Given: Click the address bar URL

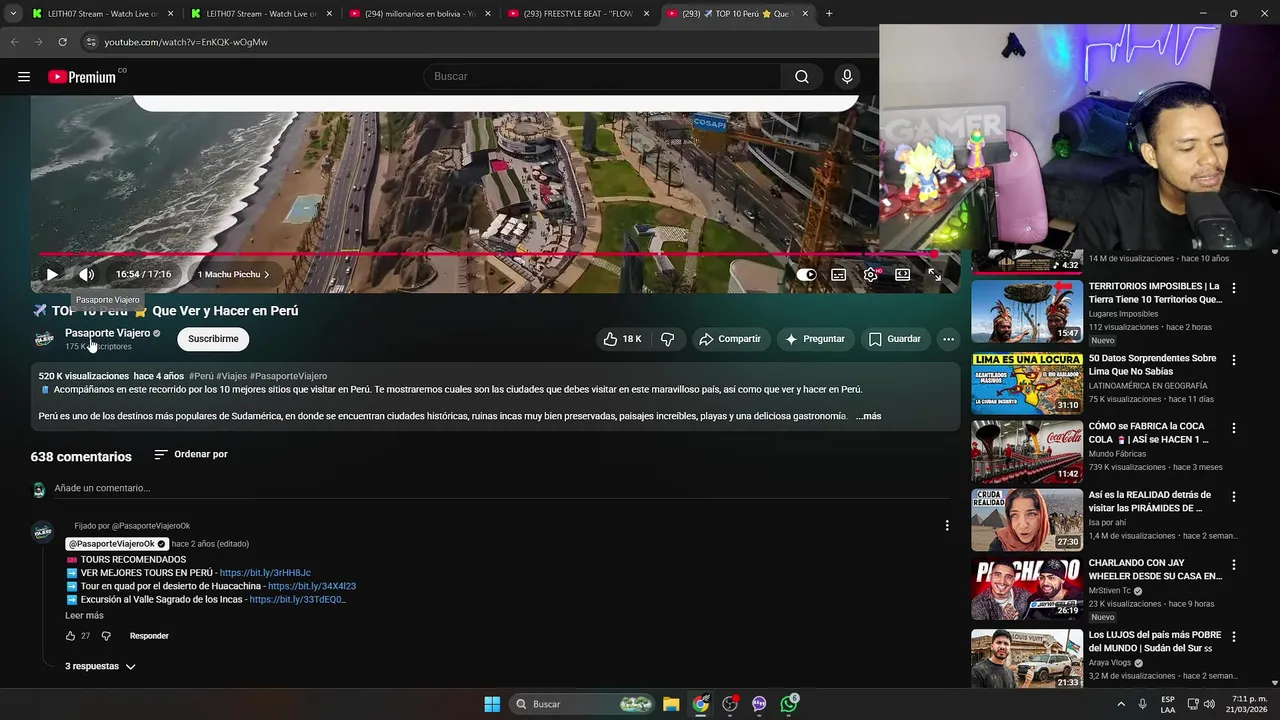Looking at the screenshot, I should 186,42.
